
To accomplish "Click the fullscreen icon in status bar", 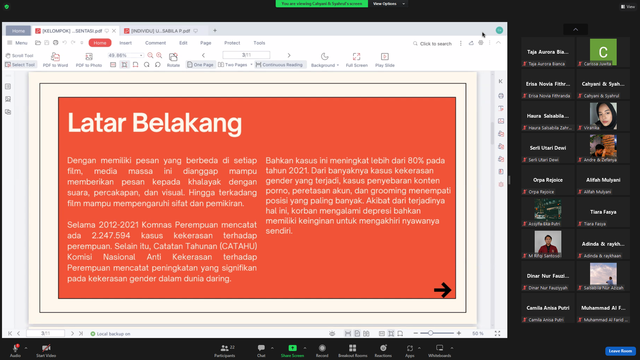I will point(498,333).
